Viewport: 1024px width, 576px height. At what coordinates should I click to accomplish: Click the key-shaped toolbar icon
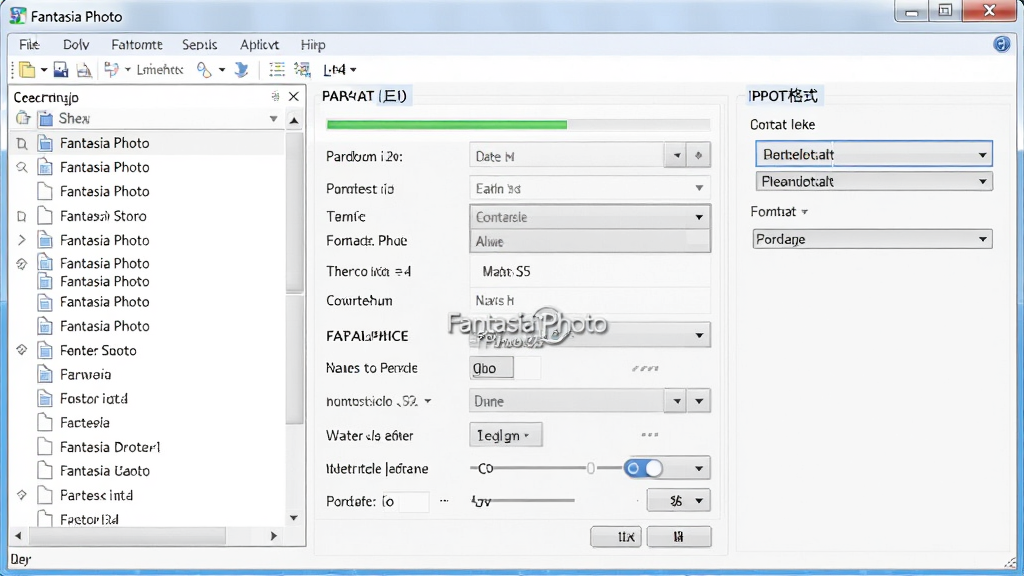point(204,69)
